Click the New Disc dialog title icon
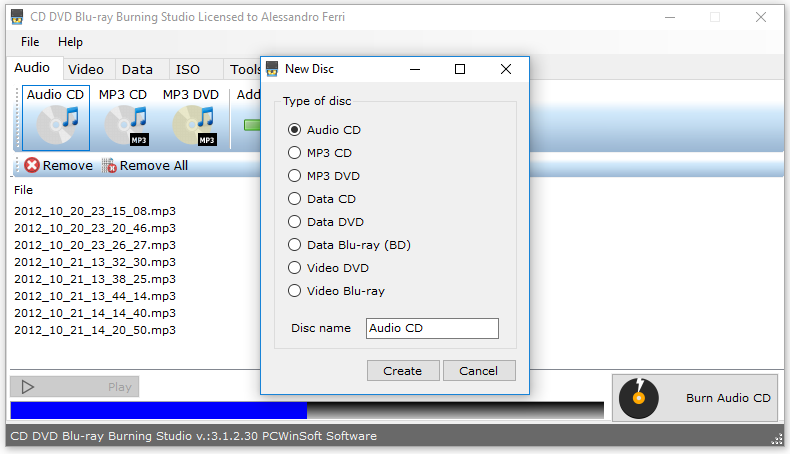The image size is (790, 454). click(x=271, y=69)
